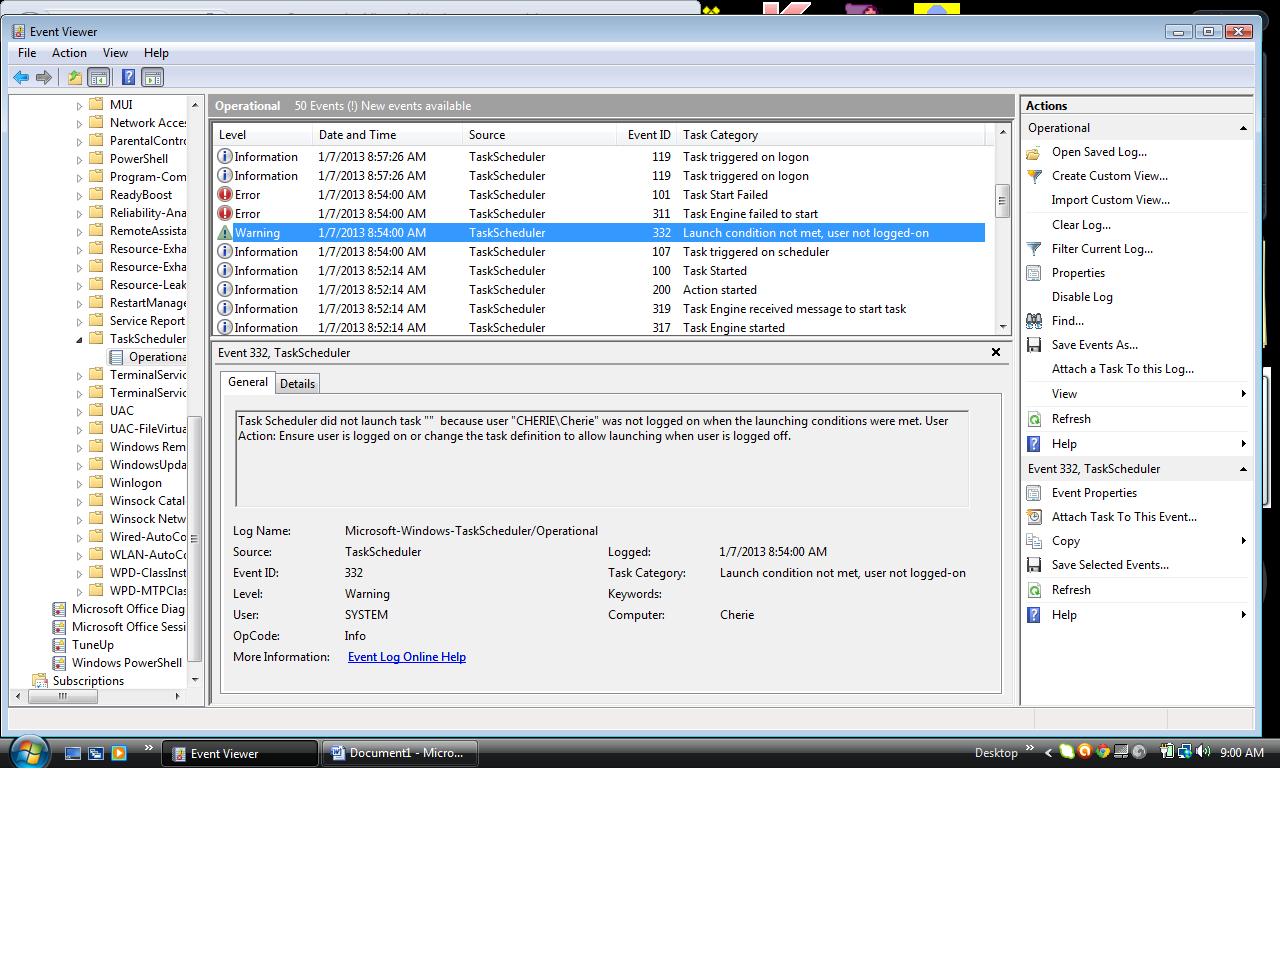Go back with the blue Back arrow

point(21,77)
